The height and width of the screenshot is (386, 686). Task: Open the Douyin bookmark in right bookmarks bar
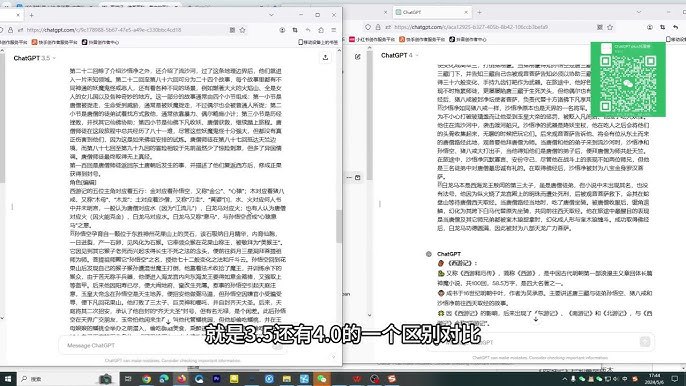(x=468, y=39)
